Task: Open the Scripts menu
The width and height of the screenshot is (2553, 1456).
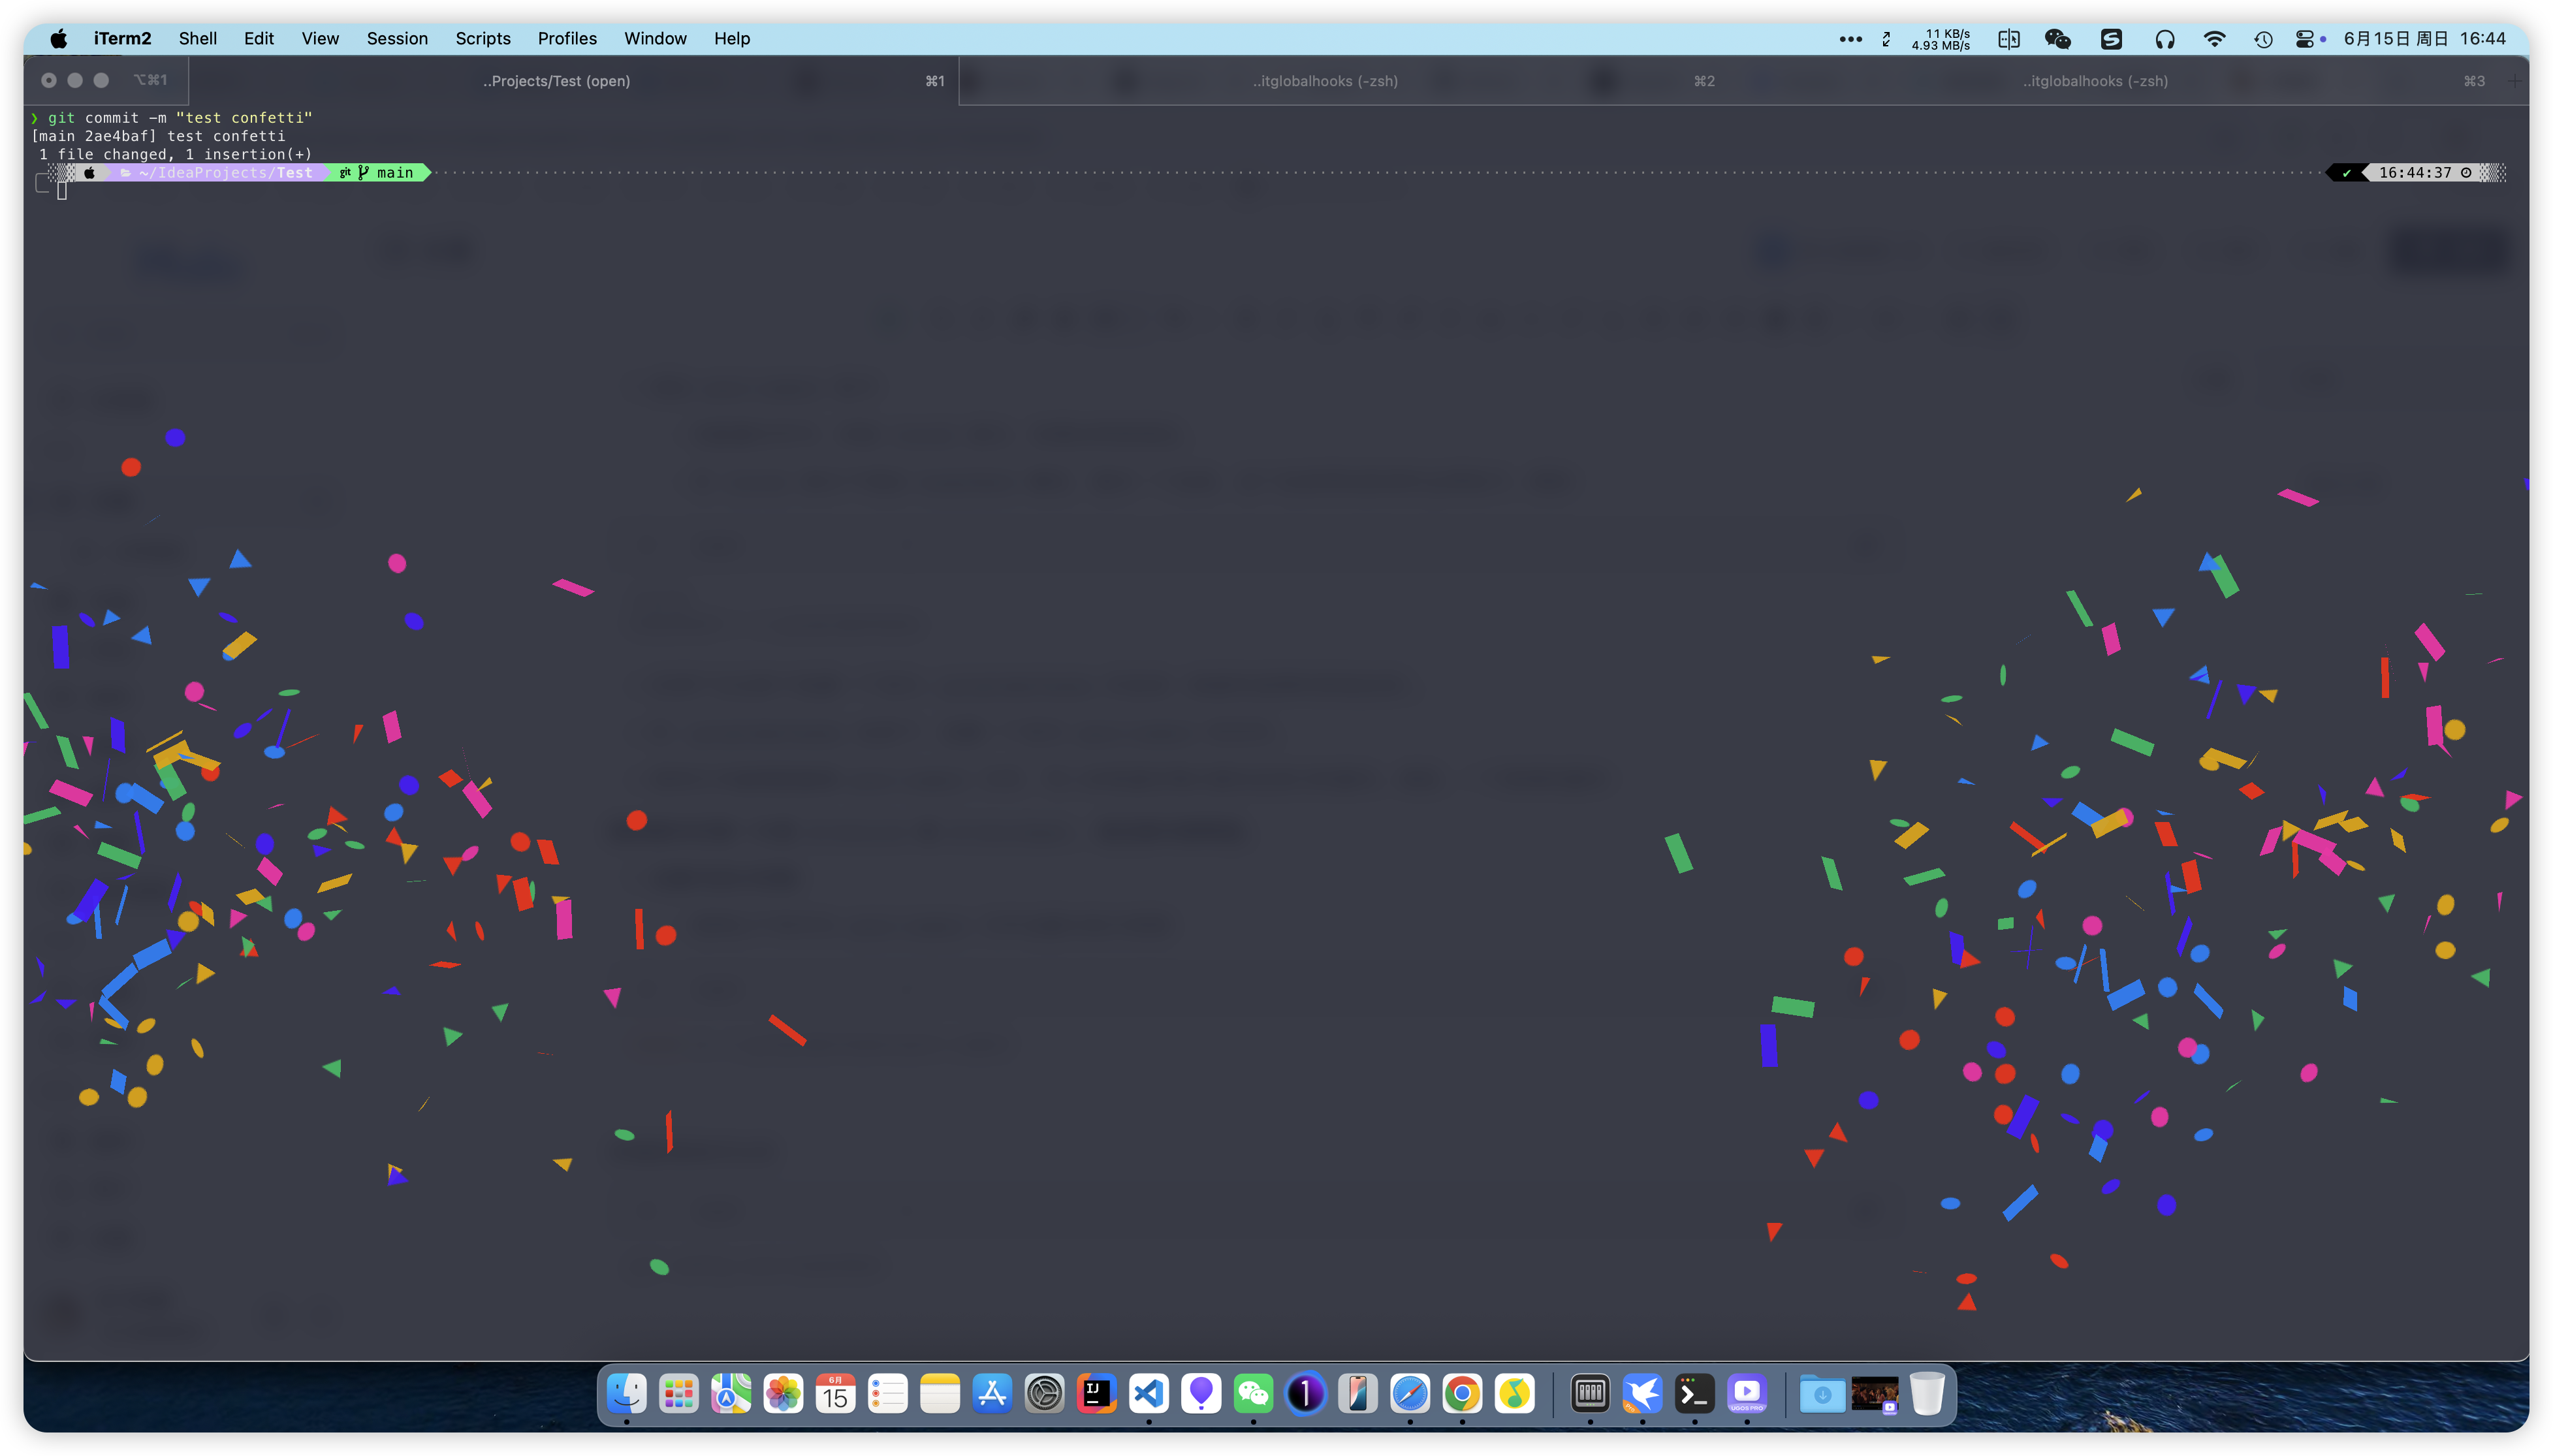Action: point(483,39)
